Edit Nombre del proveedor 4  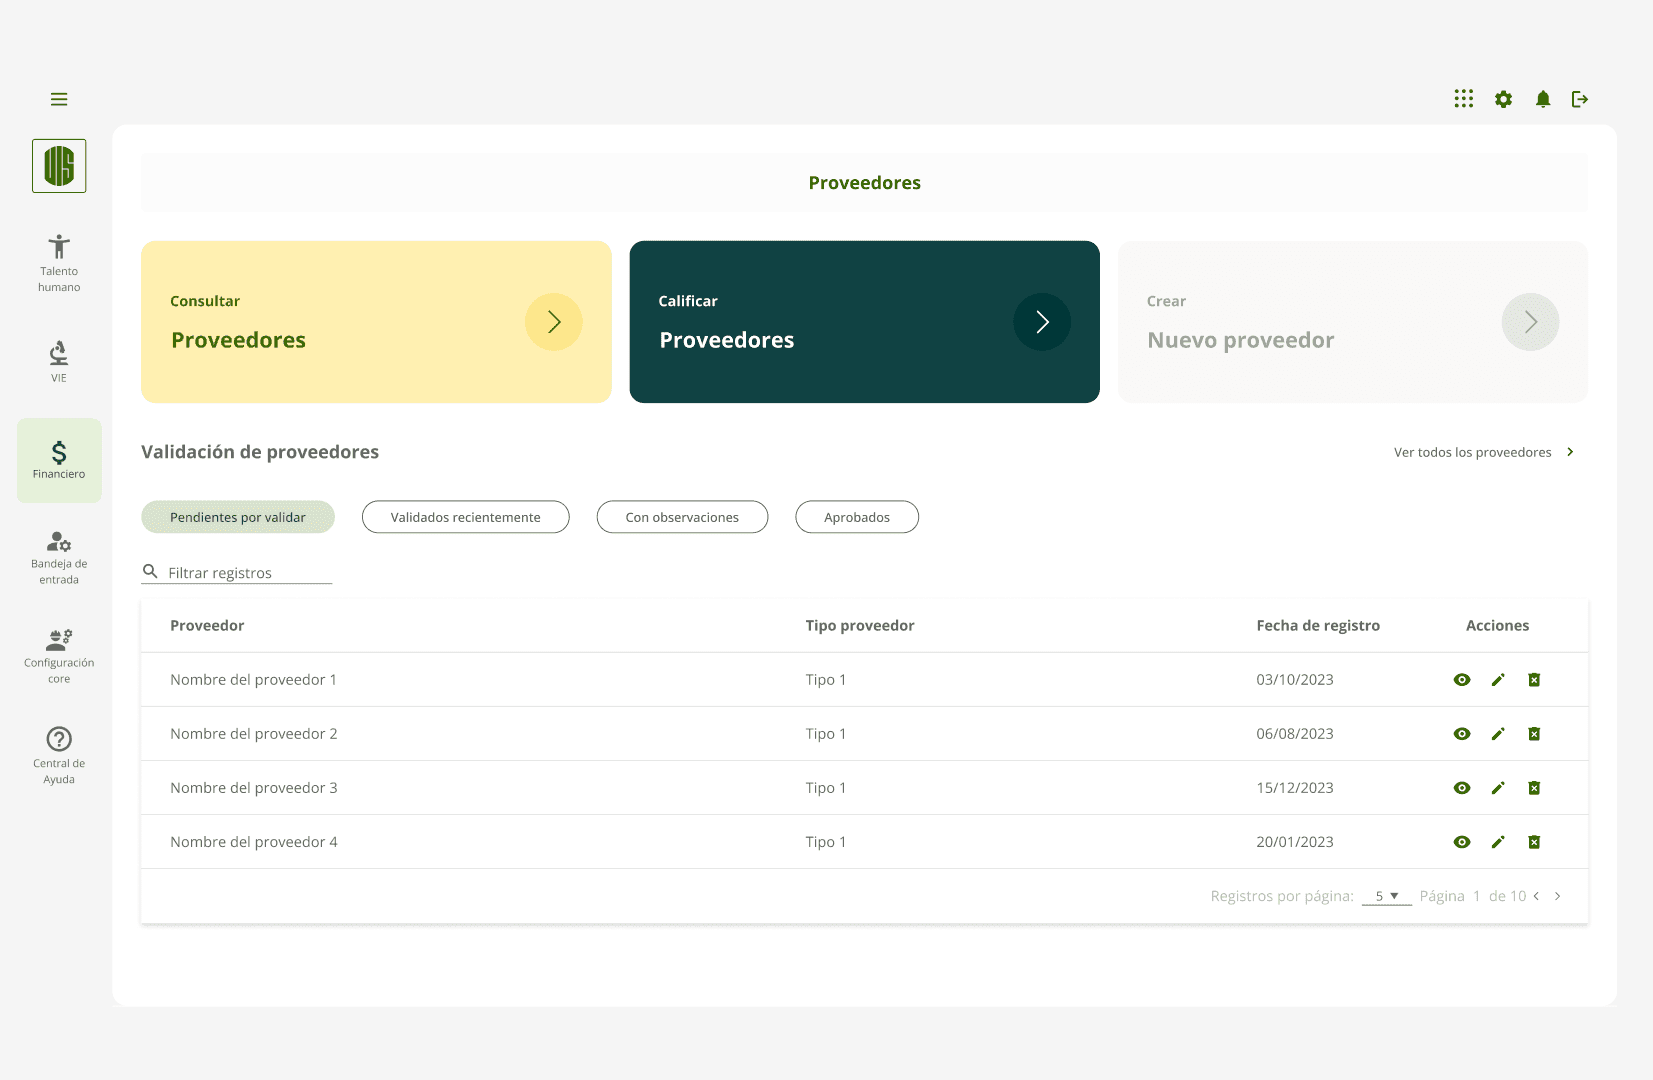(1498, 842)
